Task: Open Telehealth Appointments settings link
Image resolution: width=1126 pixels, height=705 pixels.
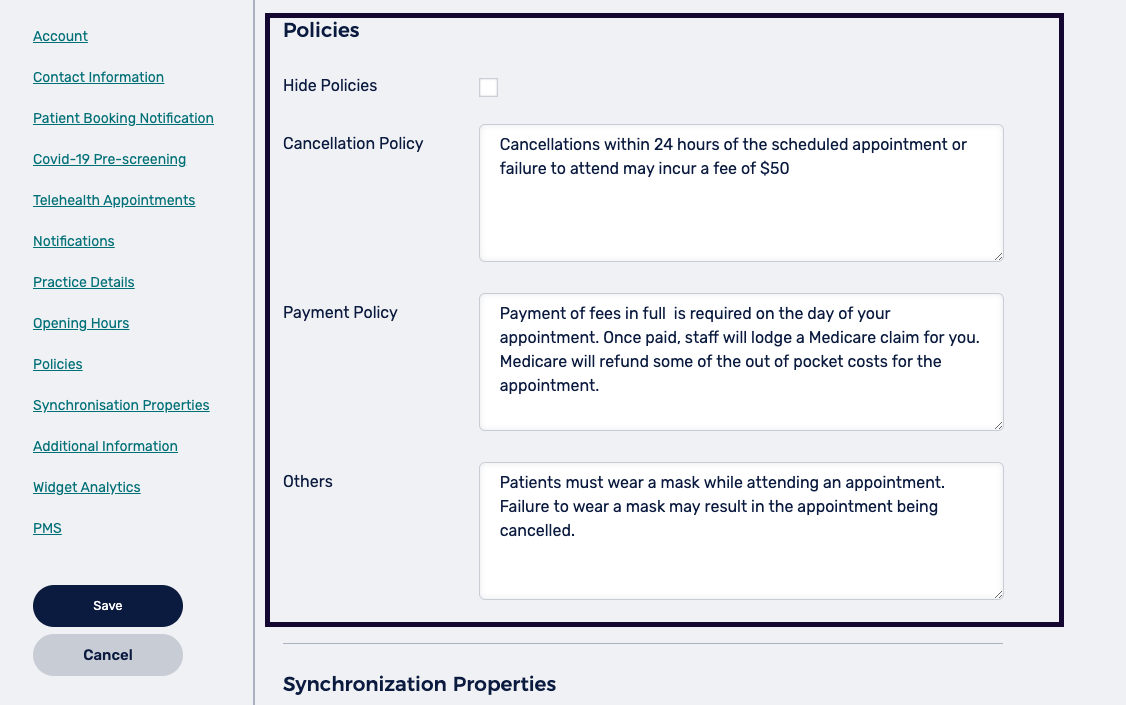Action: click(114, 200)
